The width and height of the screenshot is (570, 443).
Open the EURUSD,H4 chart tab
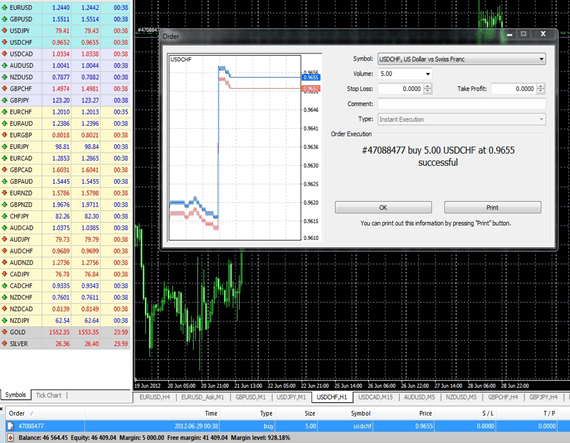(x=155, y=397)
